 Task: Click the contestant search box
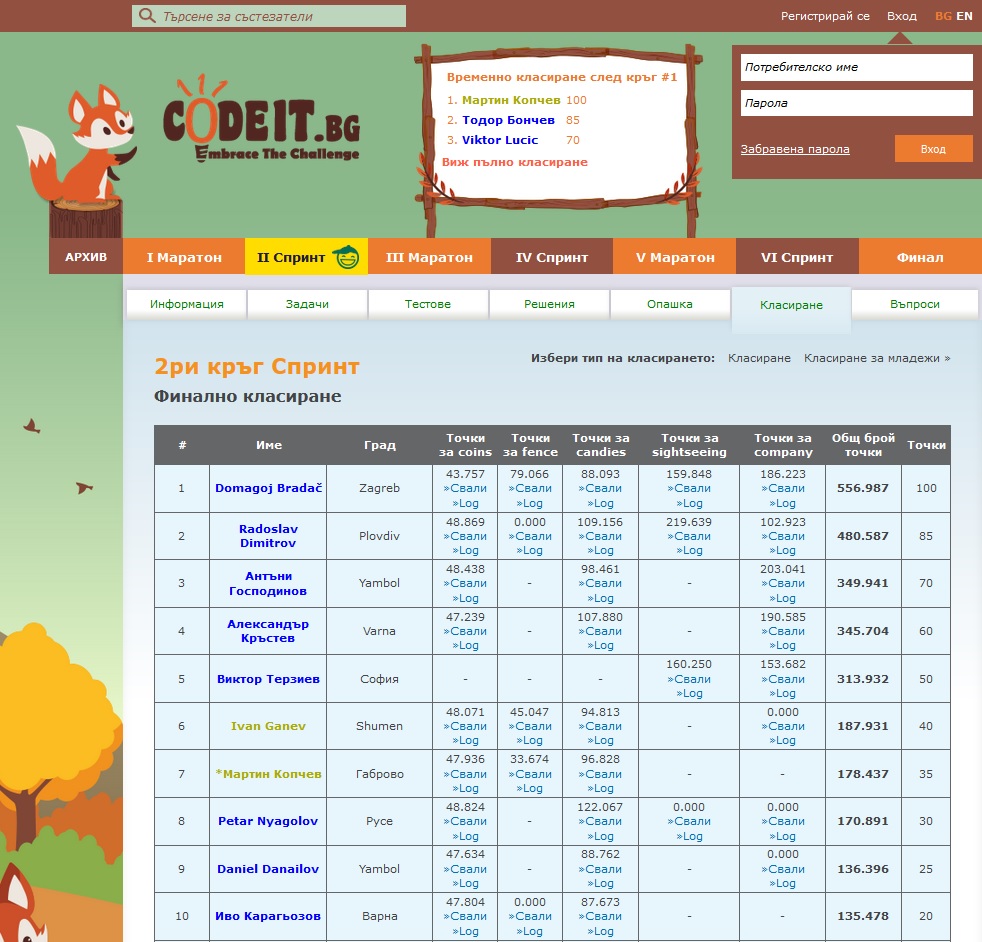269,16
